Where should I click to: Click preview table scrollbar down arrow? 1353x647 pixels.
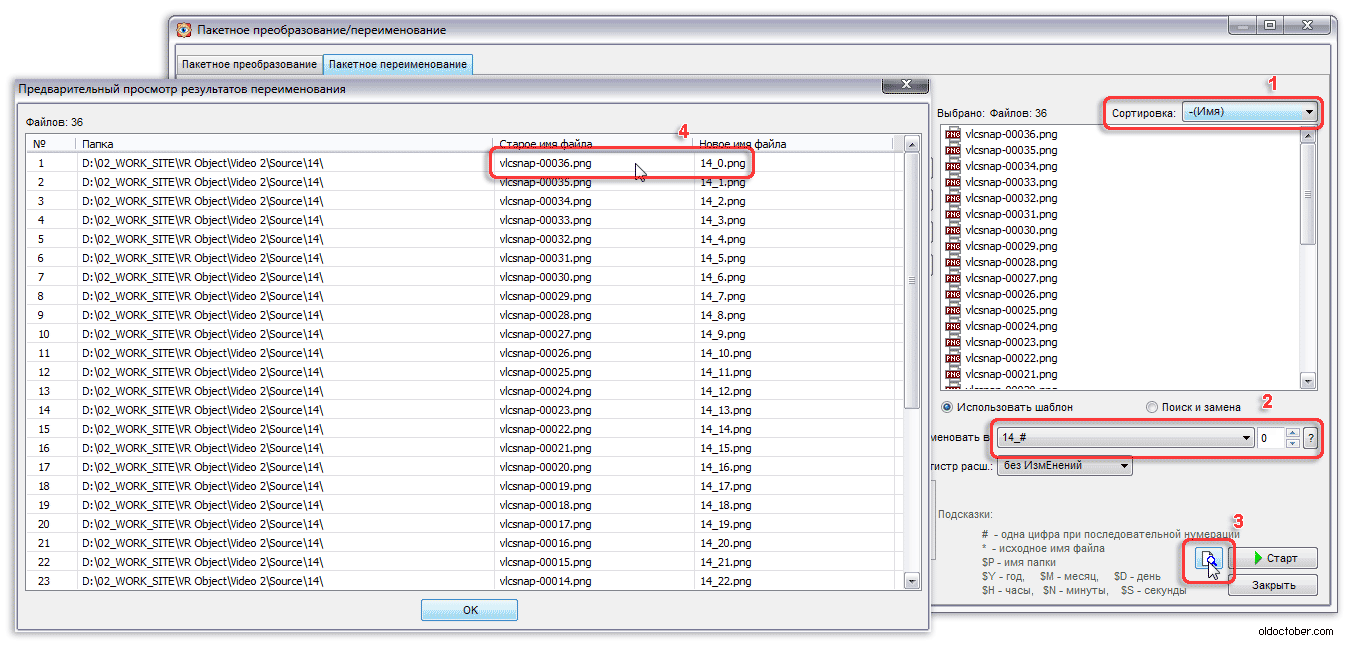(912, 581)
